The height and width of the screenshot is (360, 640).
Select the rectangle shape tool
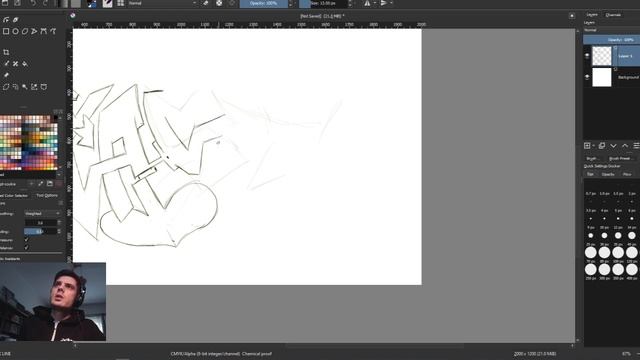pyautogui.click(x=6, y=31)
